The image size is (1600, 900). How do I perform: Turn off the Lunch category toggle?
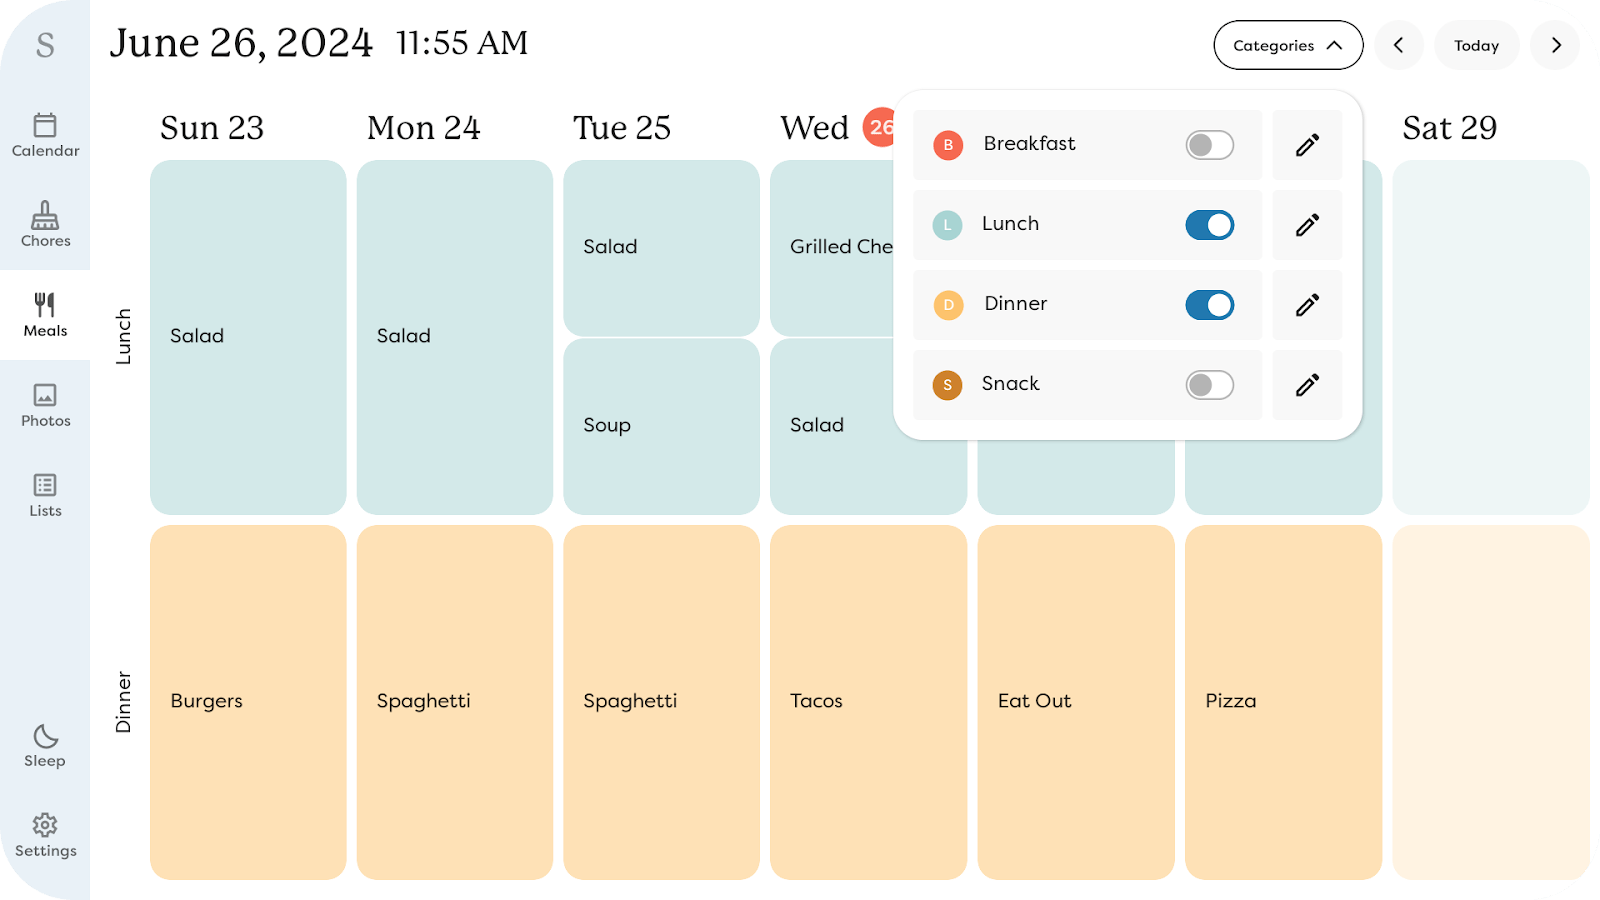(1209, 225)
